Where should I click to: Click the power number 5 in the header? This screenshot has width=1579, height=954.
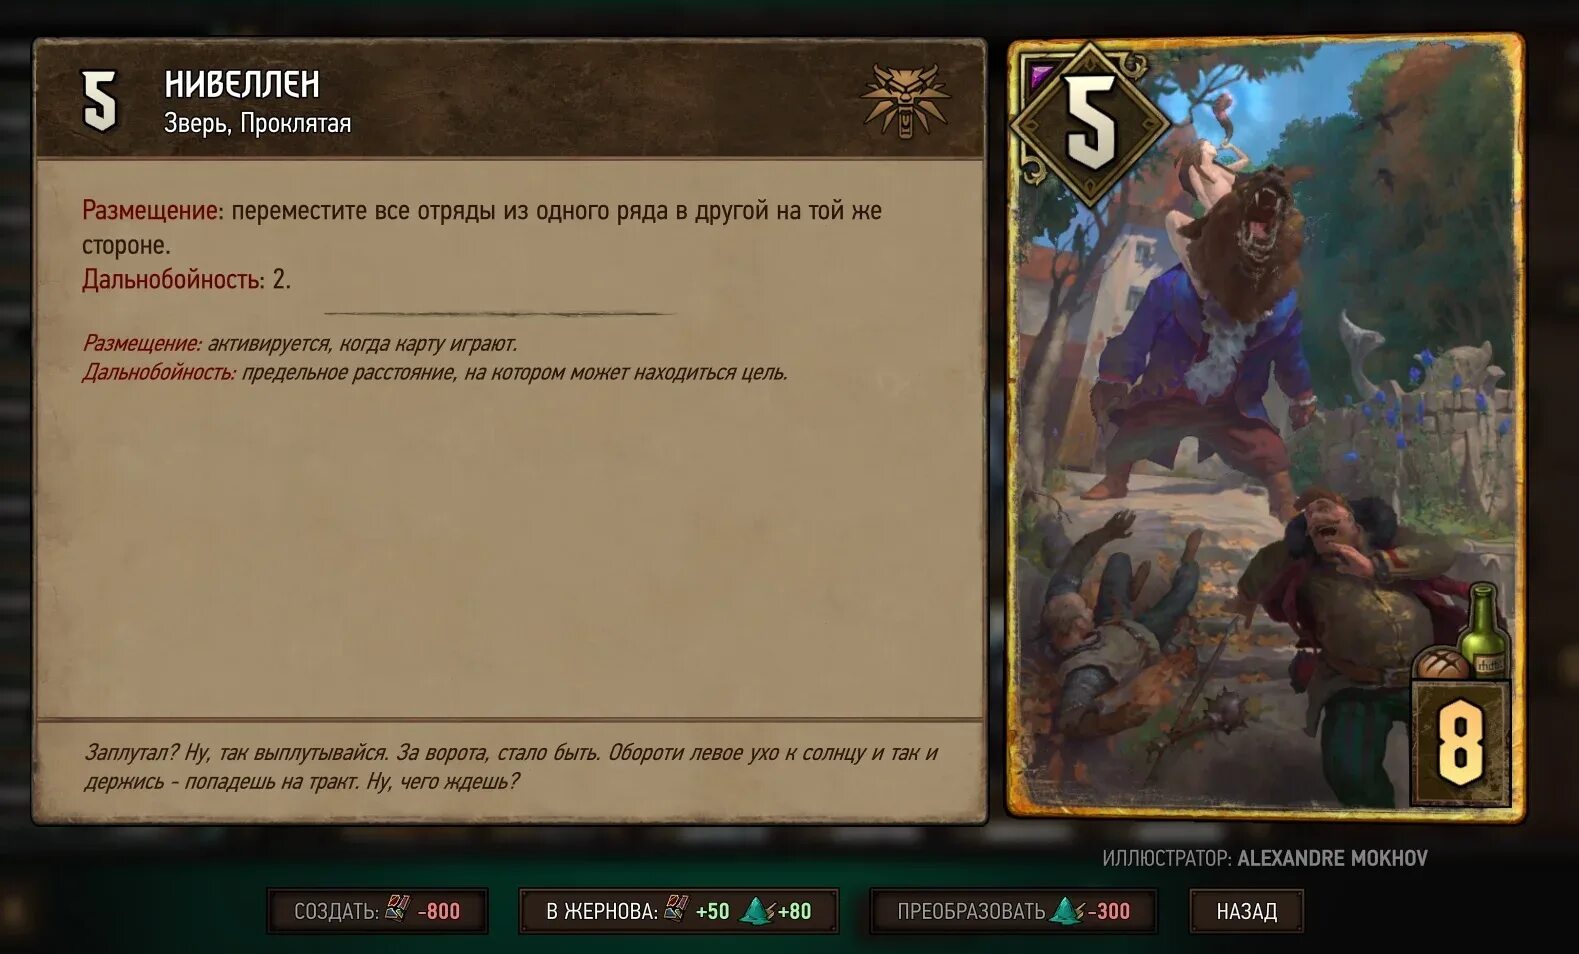99,101
